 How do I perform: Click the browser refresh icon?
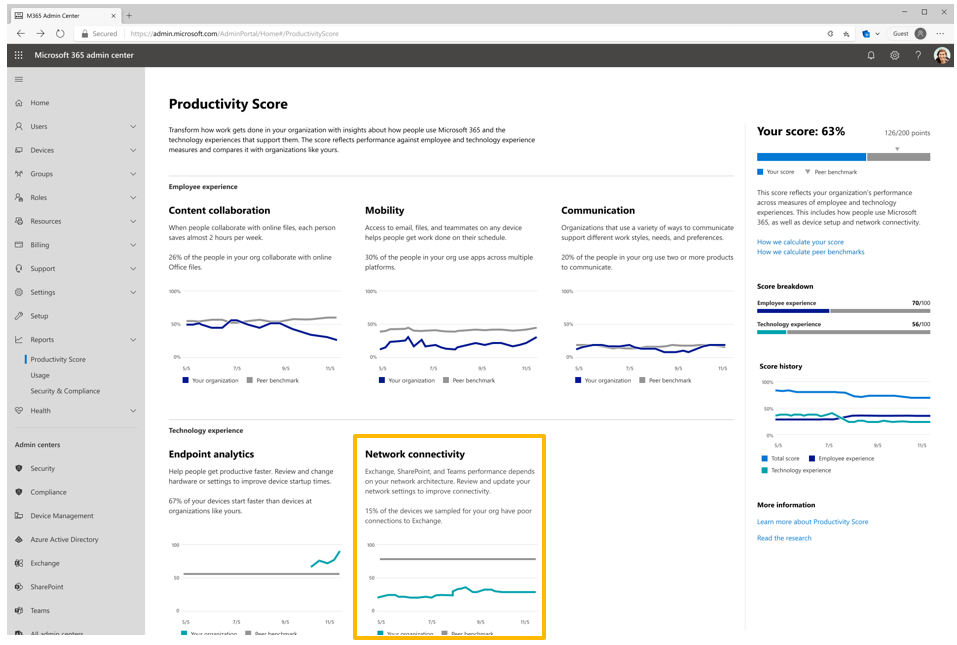[60, 34]
